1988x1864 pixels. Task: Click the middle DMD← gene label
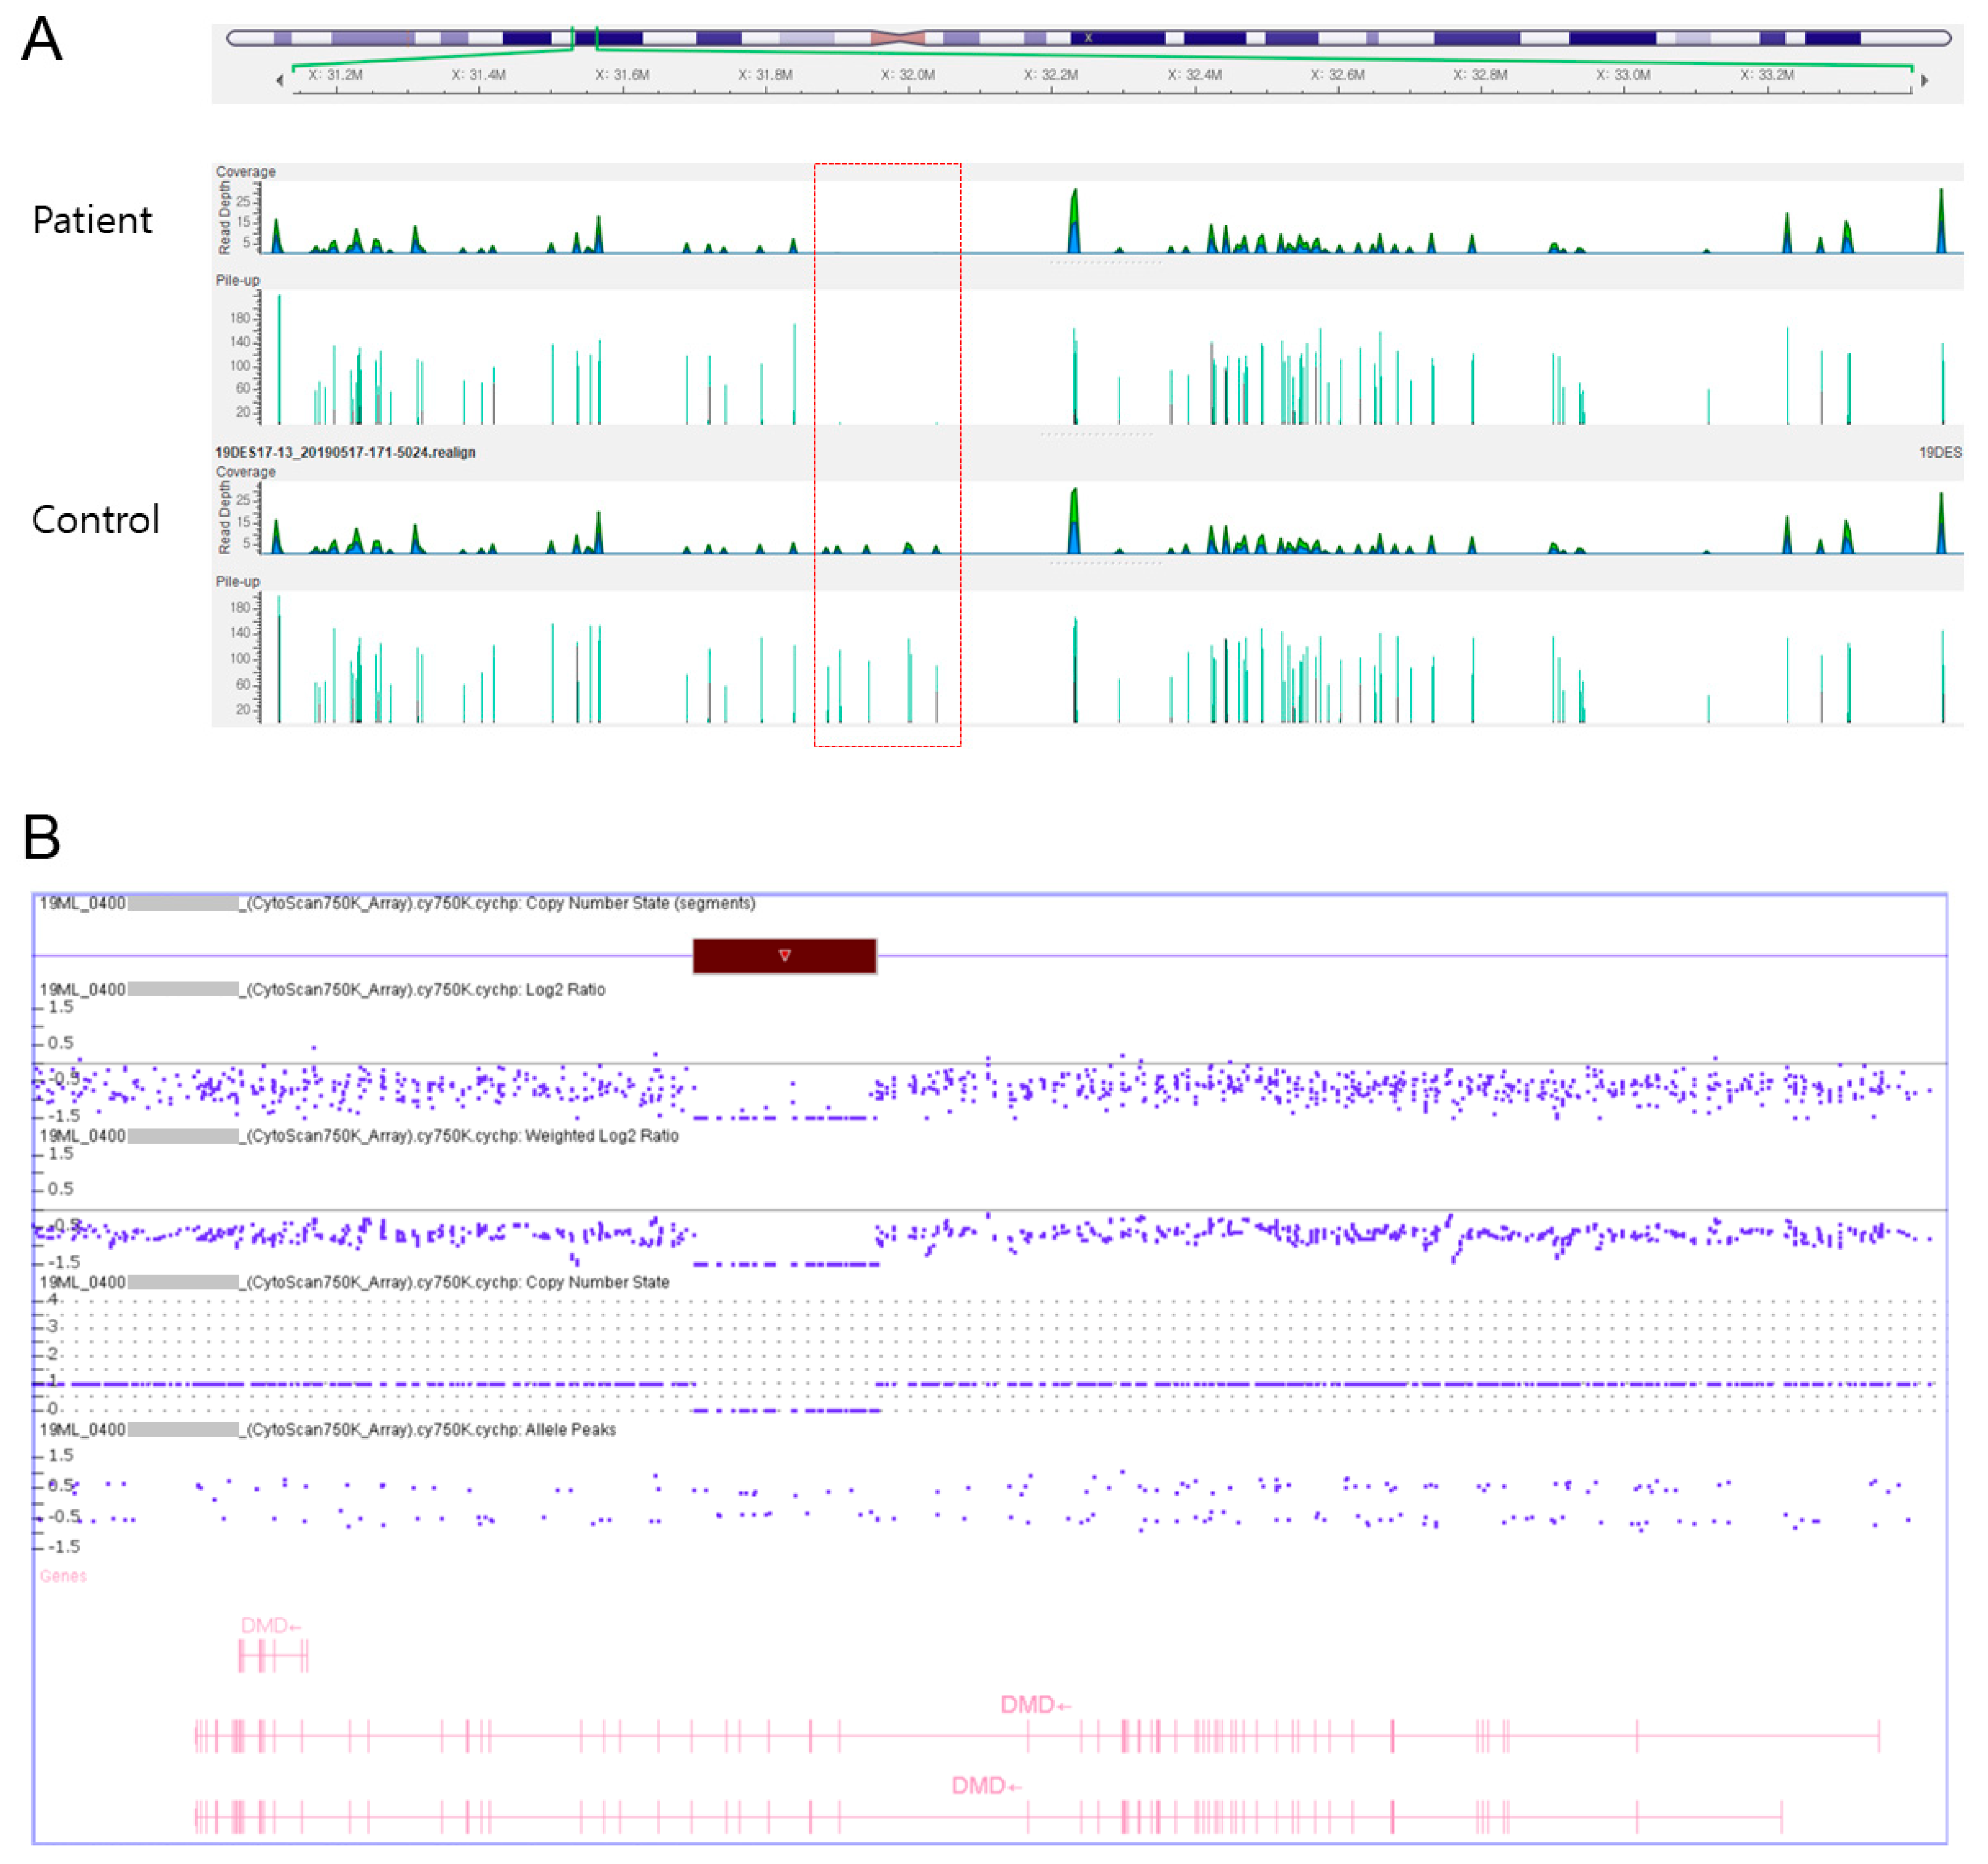tap(1035, 1704)
